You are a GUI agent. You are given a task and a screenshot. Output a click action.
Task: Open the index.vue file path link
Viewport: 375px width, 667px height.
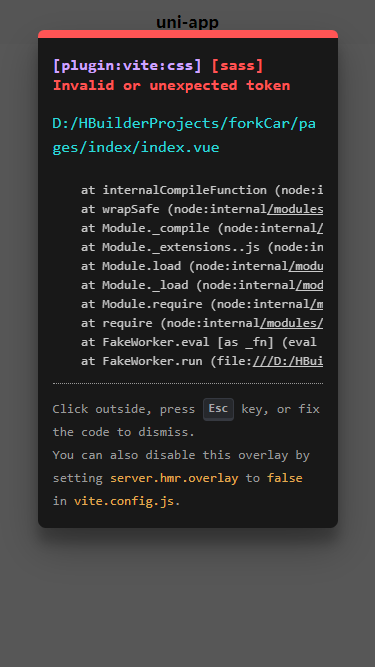[x=184, y=136]
